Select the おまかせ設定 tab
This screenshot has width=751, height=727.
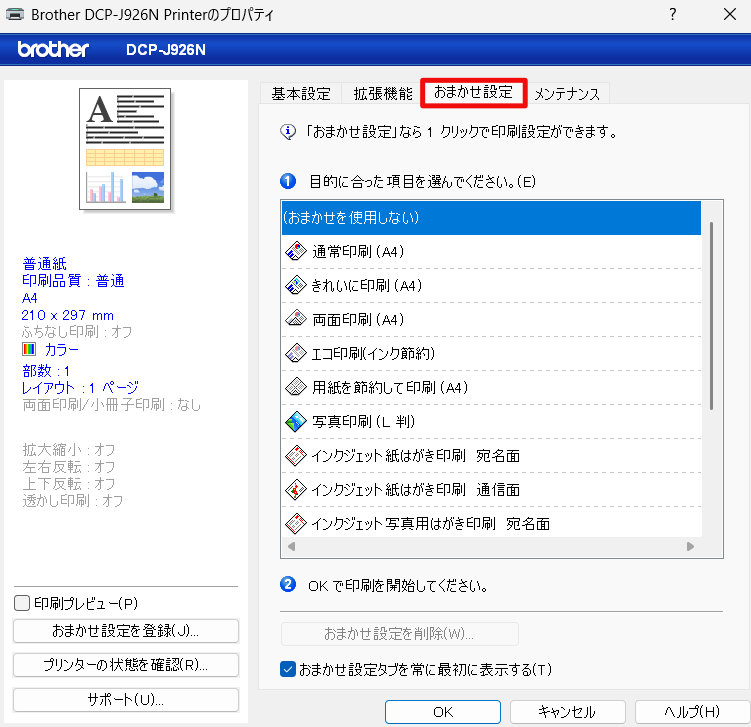tap(473, 92)
